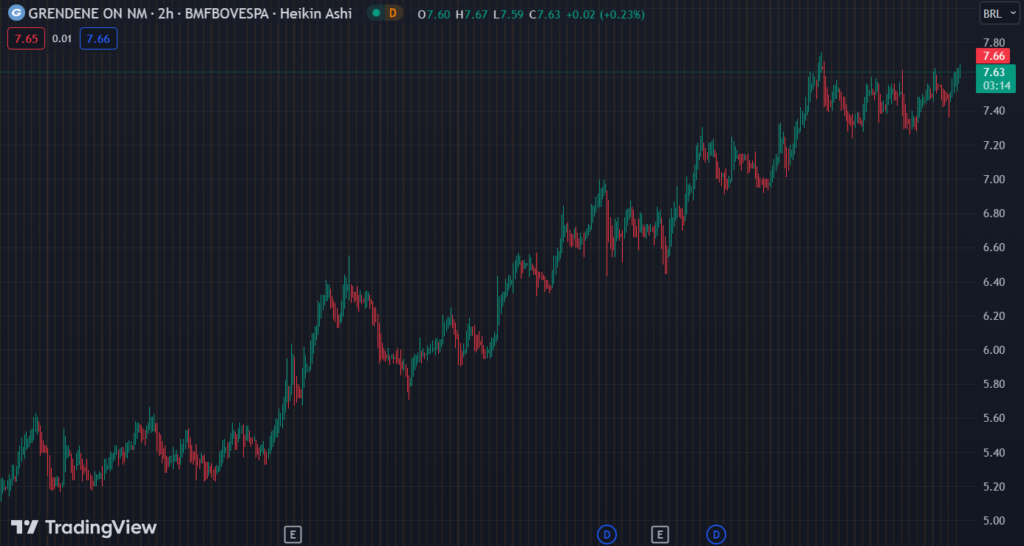This screenshot has height=546, width=1024.
Task: Click the C7.63 close value in legend
Action: point(545,14)
